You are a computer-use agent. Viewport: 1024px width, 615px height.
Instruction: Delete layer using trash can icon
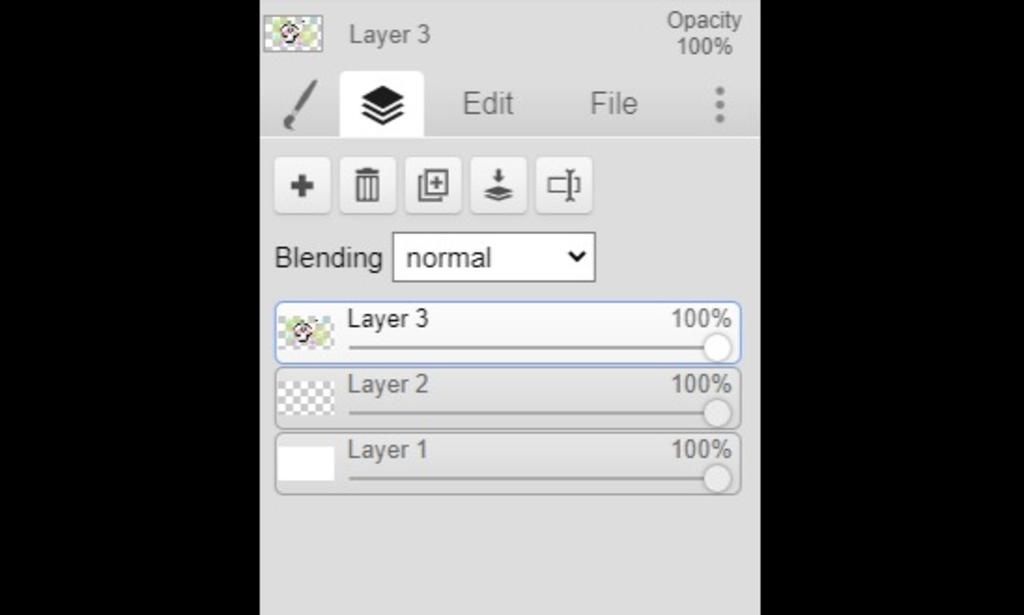367,185
